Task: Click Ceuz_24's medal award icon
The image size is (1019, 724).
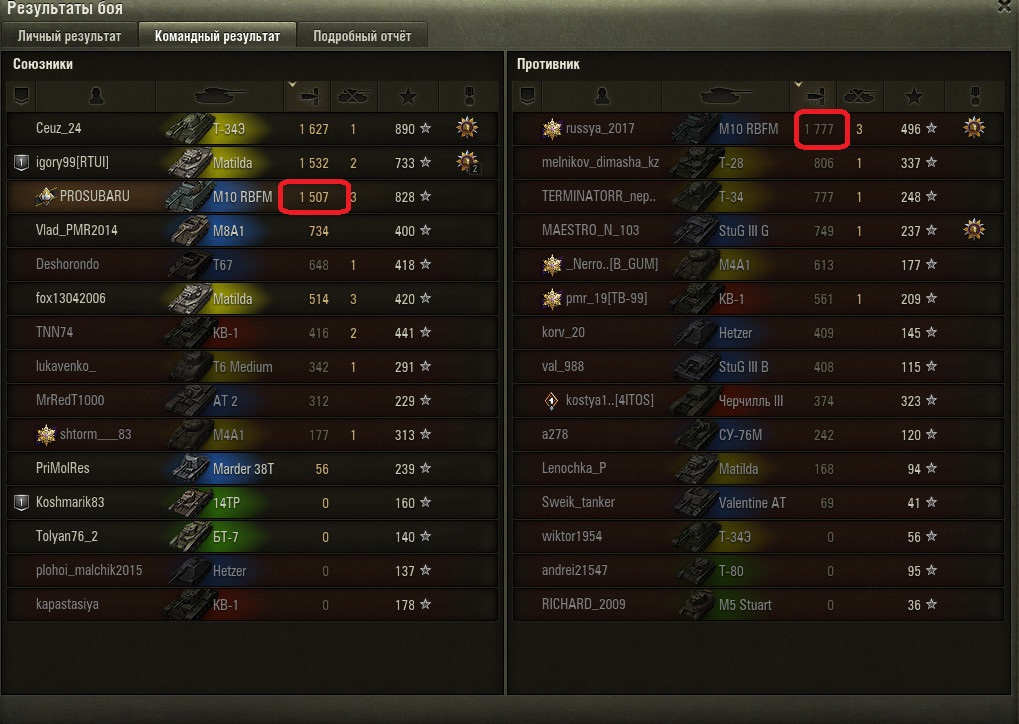Action: 467,127
